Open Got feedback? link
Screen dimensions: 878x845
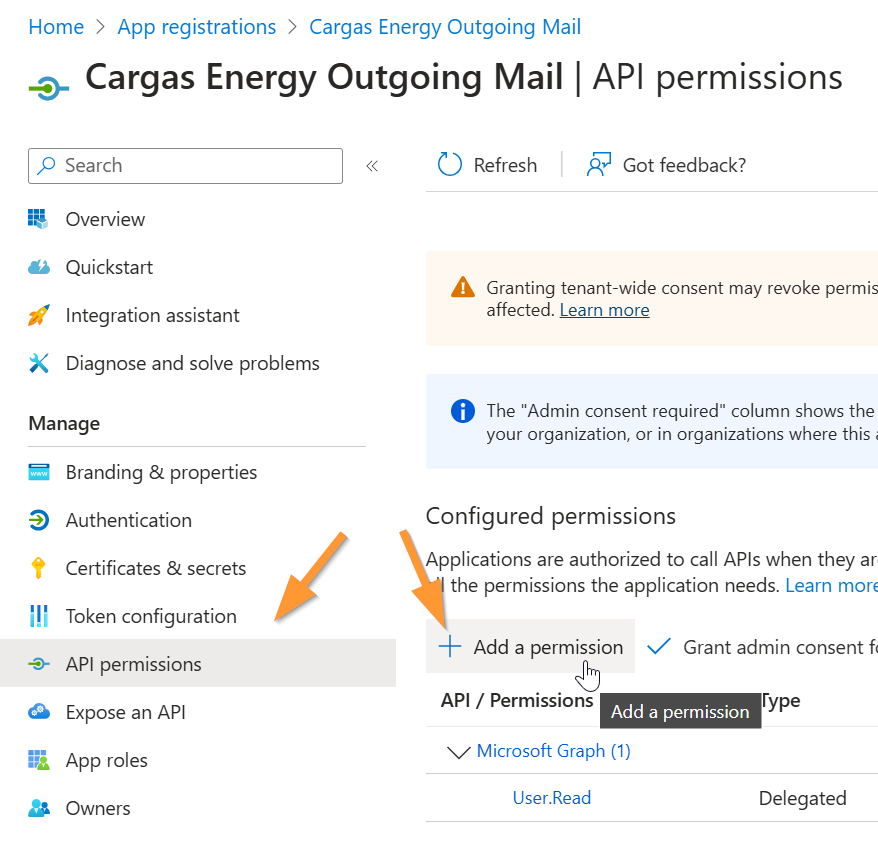(x=684, y=165)
